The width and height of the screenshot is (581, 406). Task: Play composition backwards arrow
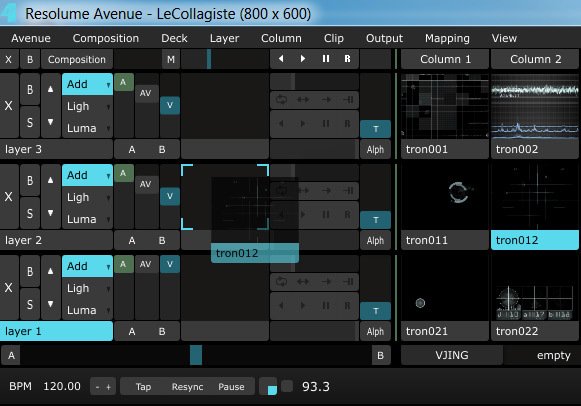click(281, 59)
